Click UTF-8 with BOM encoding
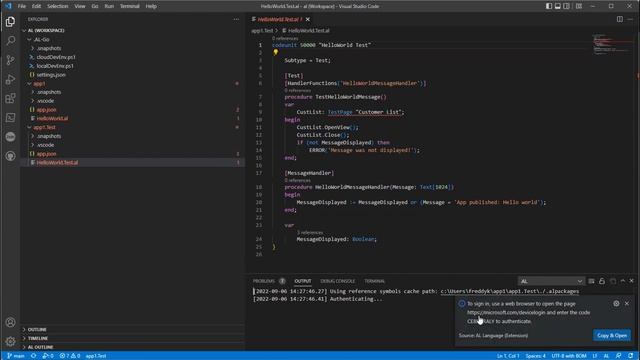The image size is (640, 360). coord(569,356)
